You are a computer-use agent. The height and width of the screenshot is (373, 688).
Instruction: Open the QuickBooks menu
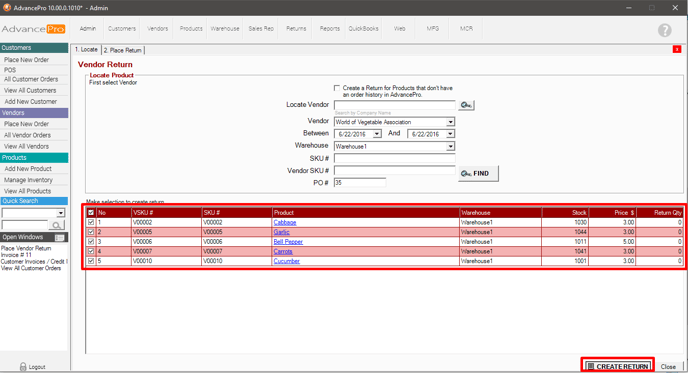pos(363,29)
